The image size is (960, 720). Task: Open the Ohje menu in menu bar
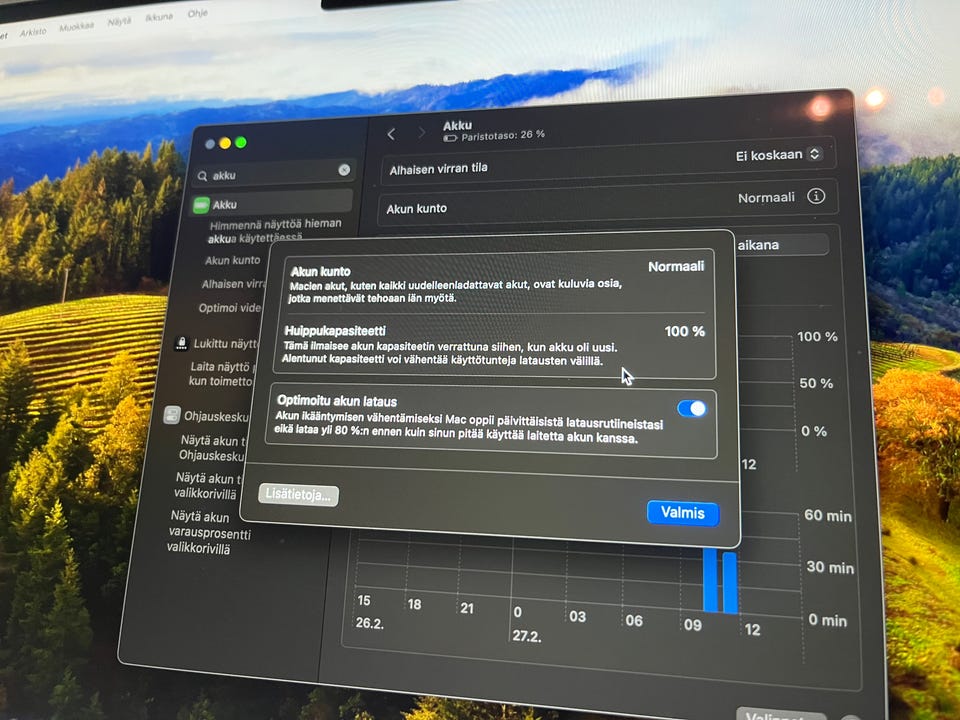pyautogui.click(x=197, y=13)
